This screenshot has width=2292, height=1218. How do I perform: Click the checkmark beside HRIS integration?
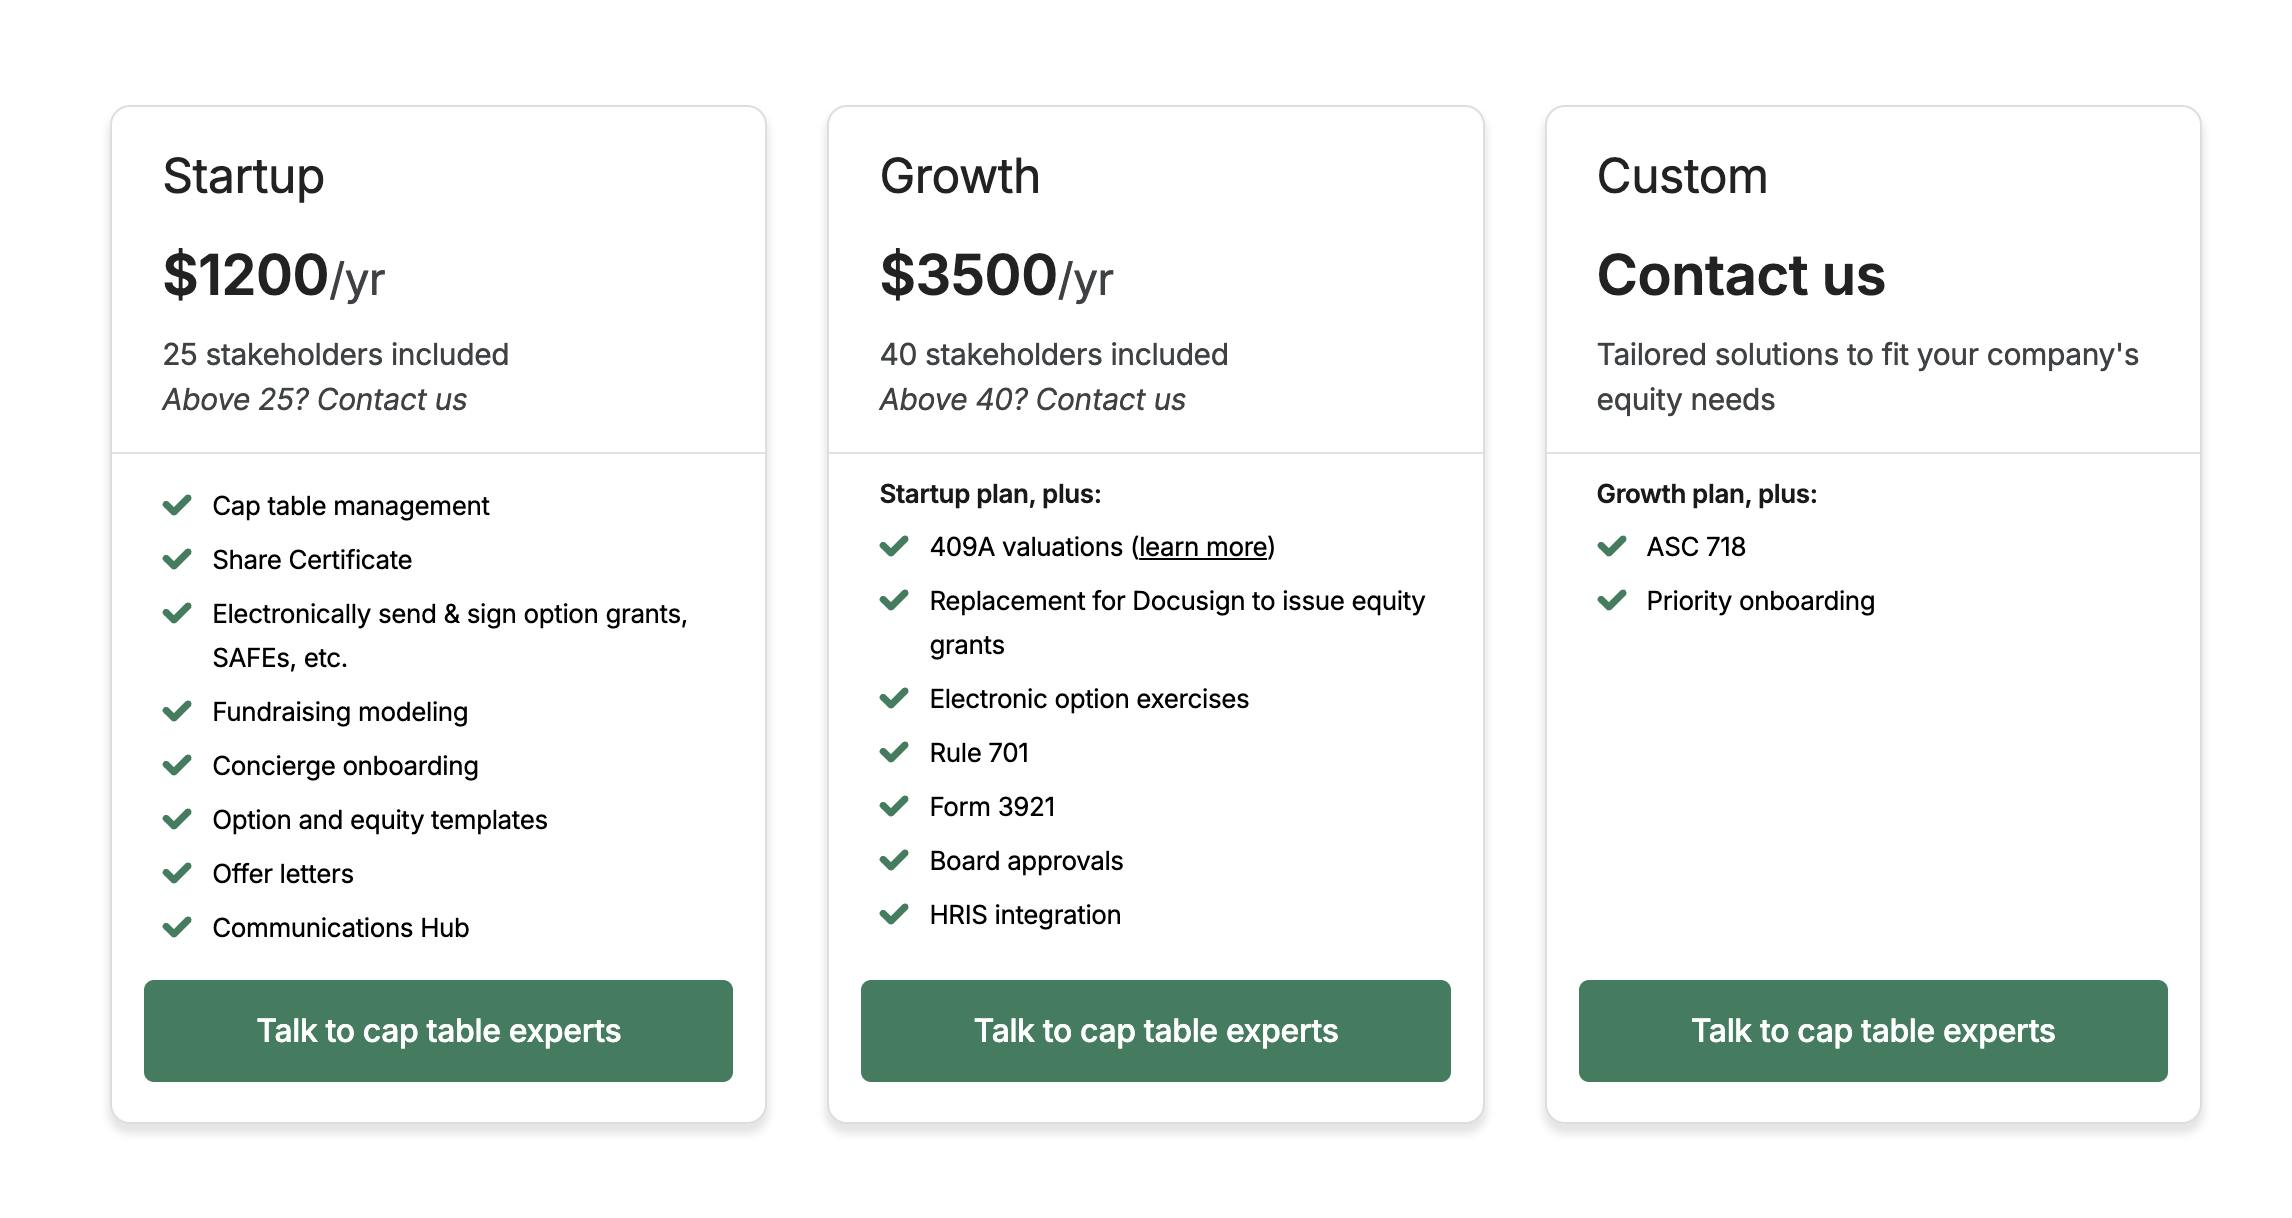click(x=894, y=914)
